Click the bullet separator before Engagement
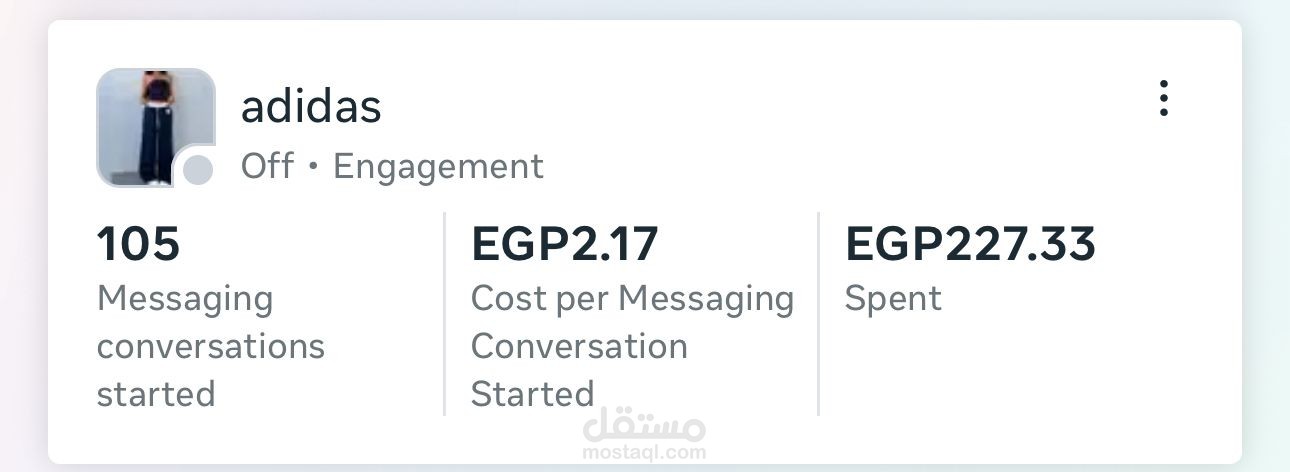Viewport: 1290px width, 472px height. (x=313, y=167)
